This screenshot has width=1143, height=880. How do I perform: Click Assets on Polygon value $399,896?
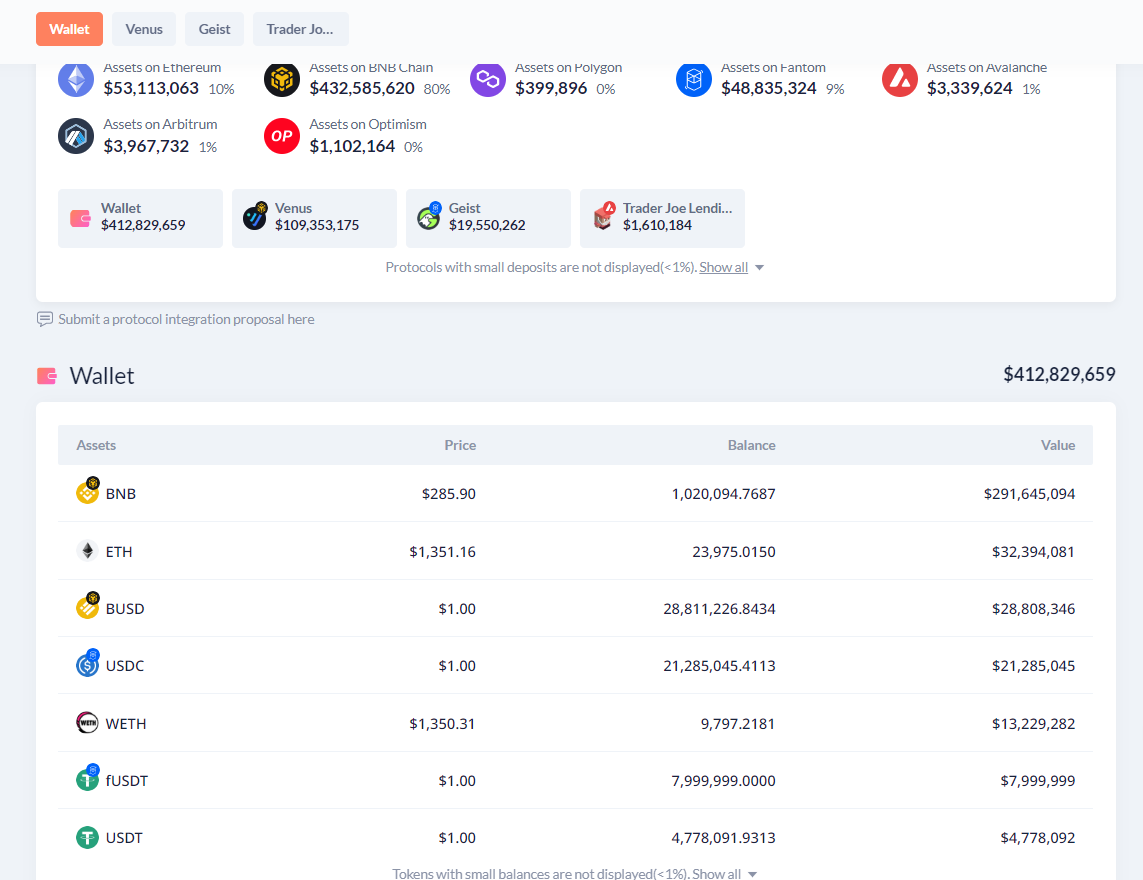pos(551,89)
